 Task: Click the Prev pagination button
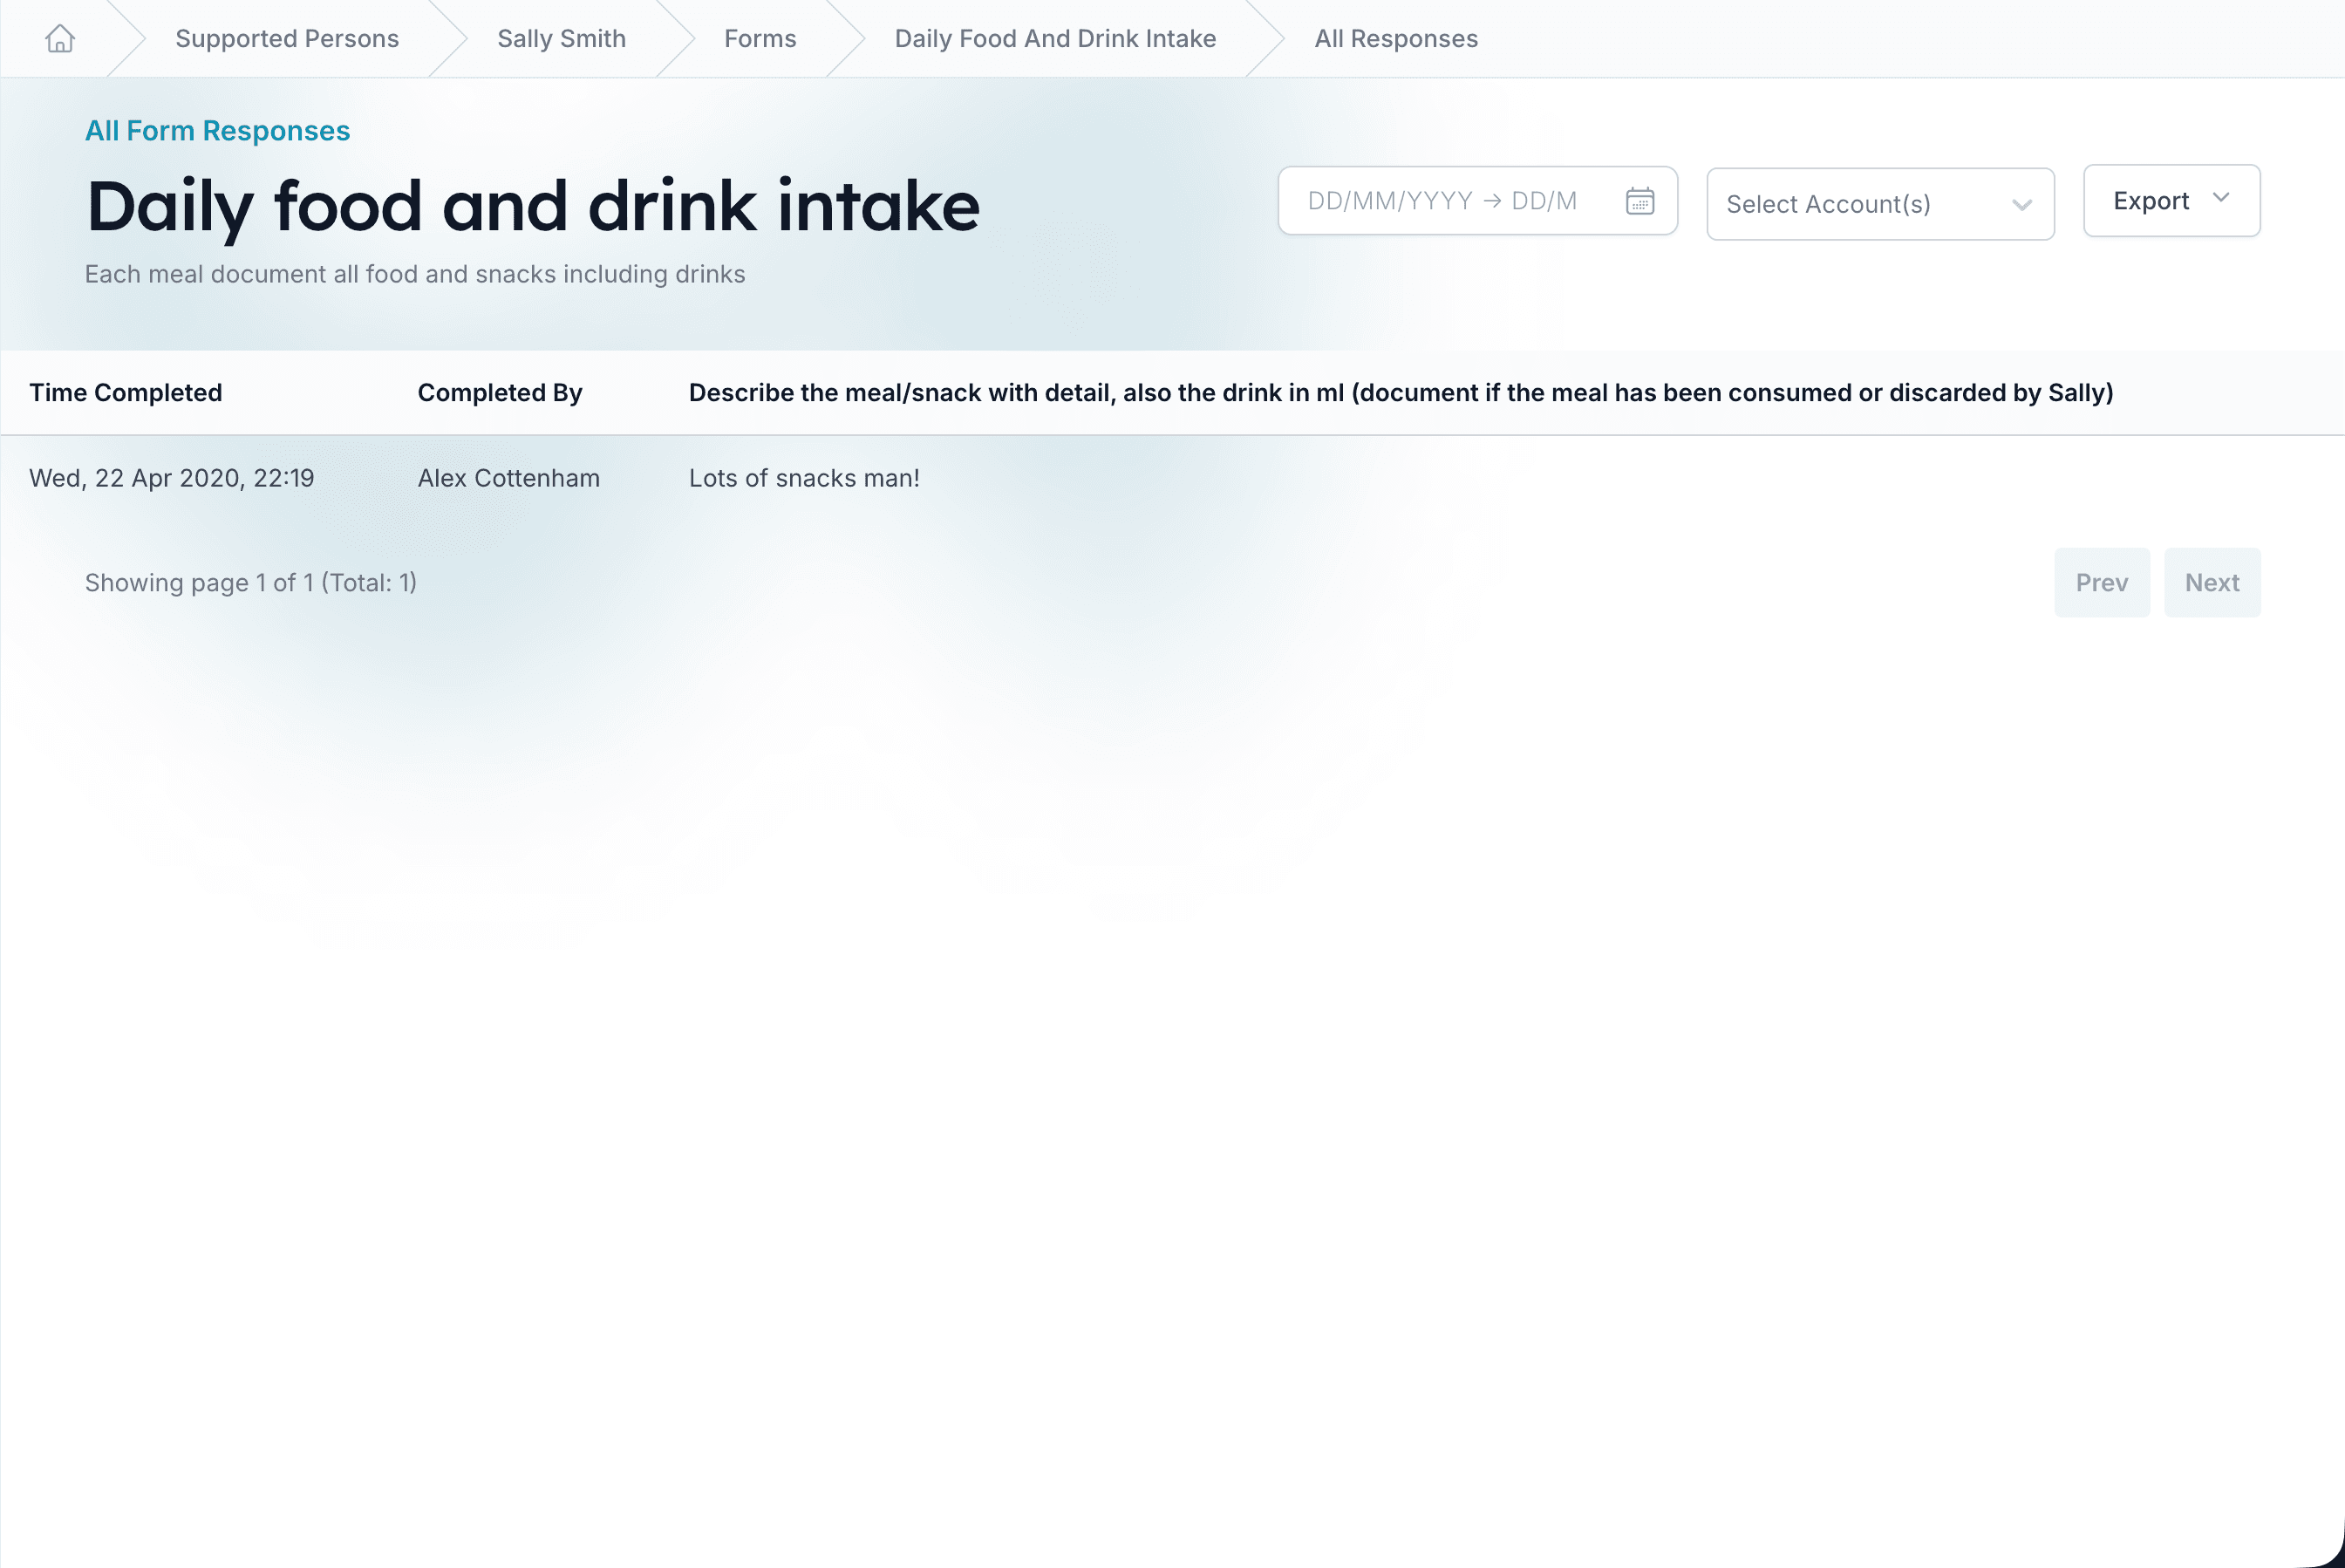click(x=2102, y=582)
